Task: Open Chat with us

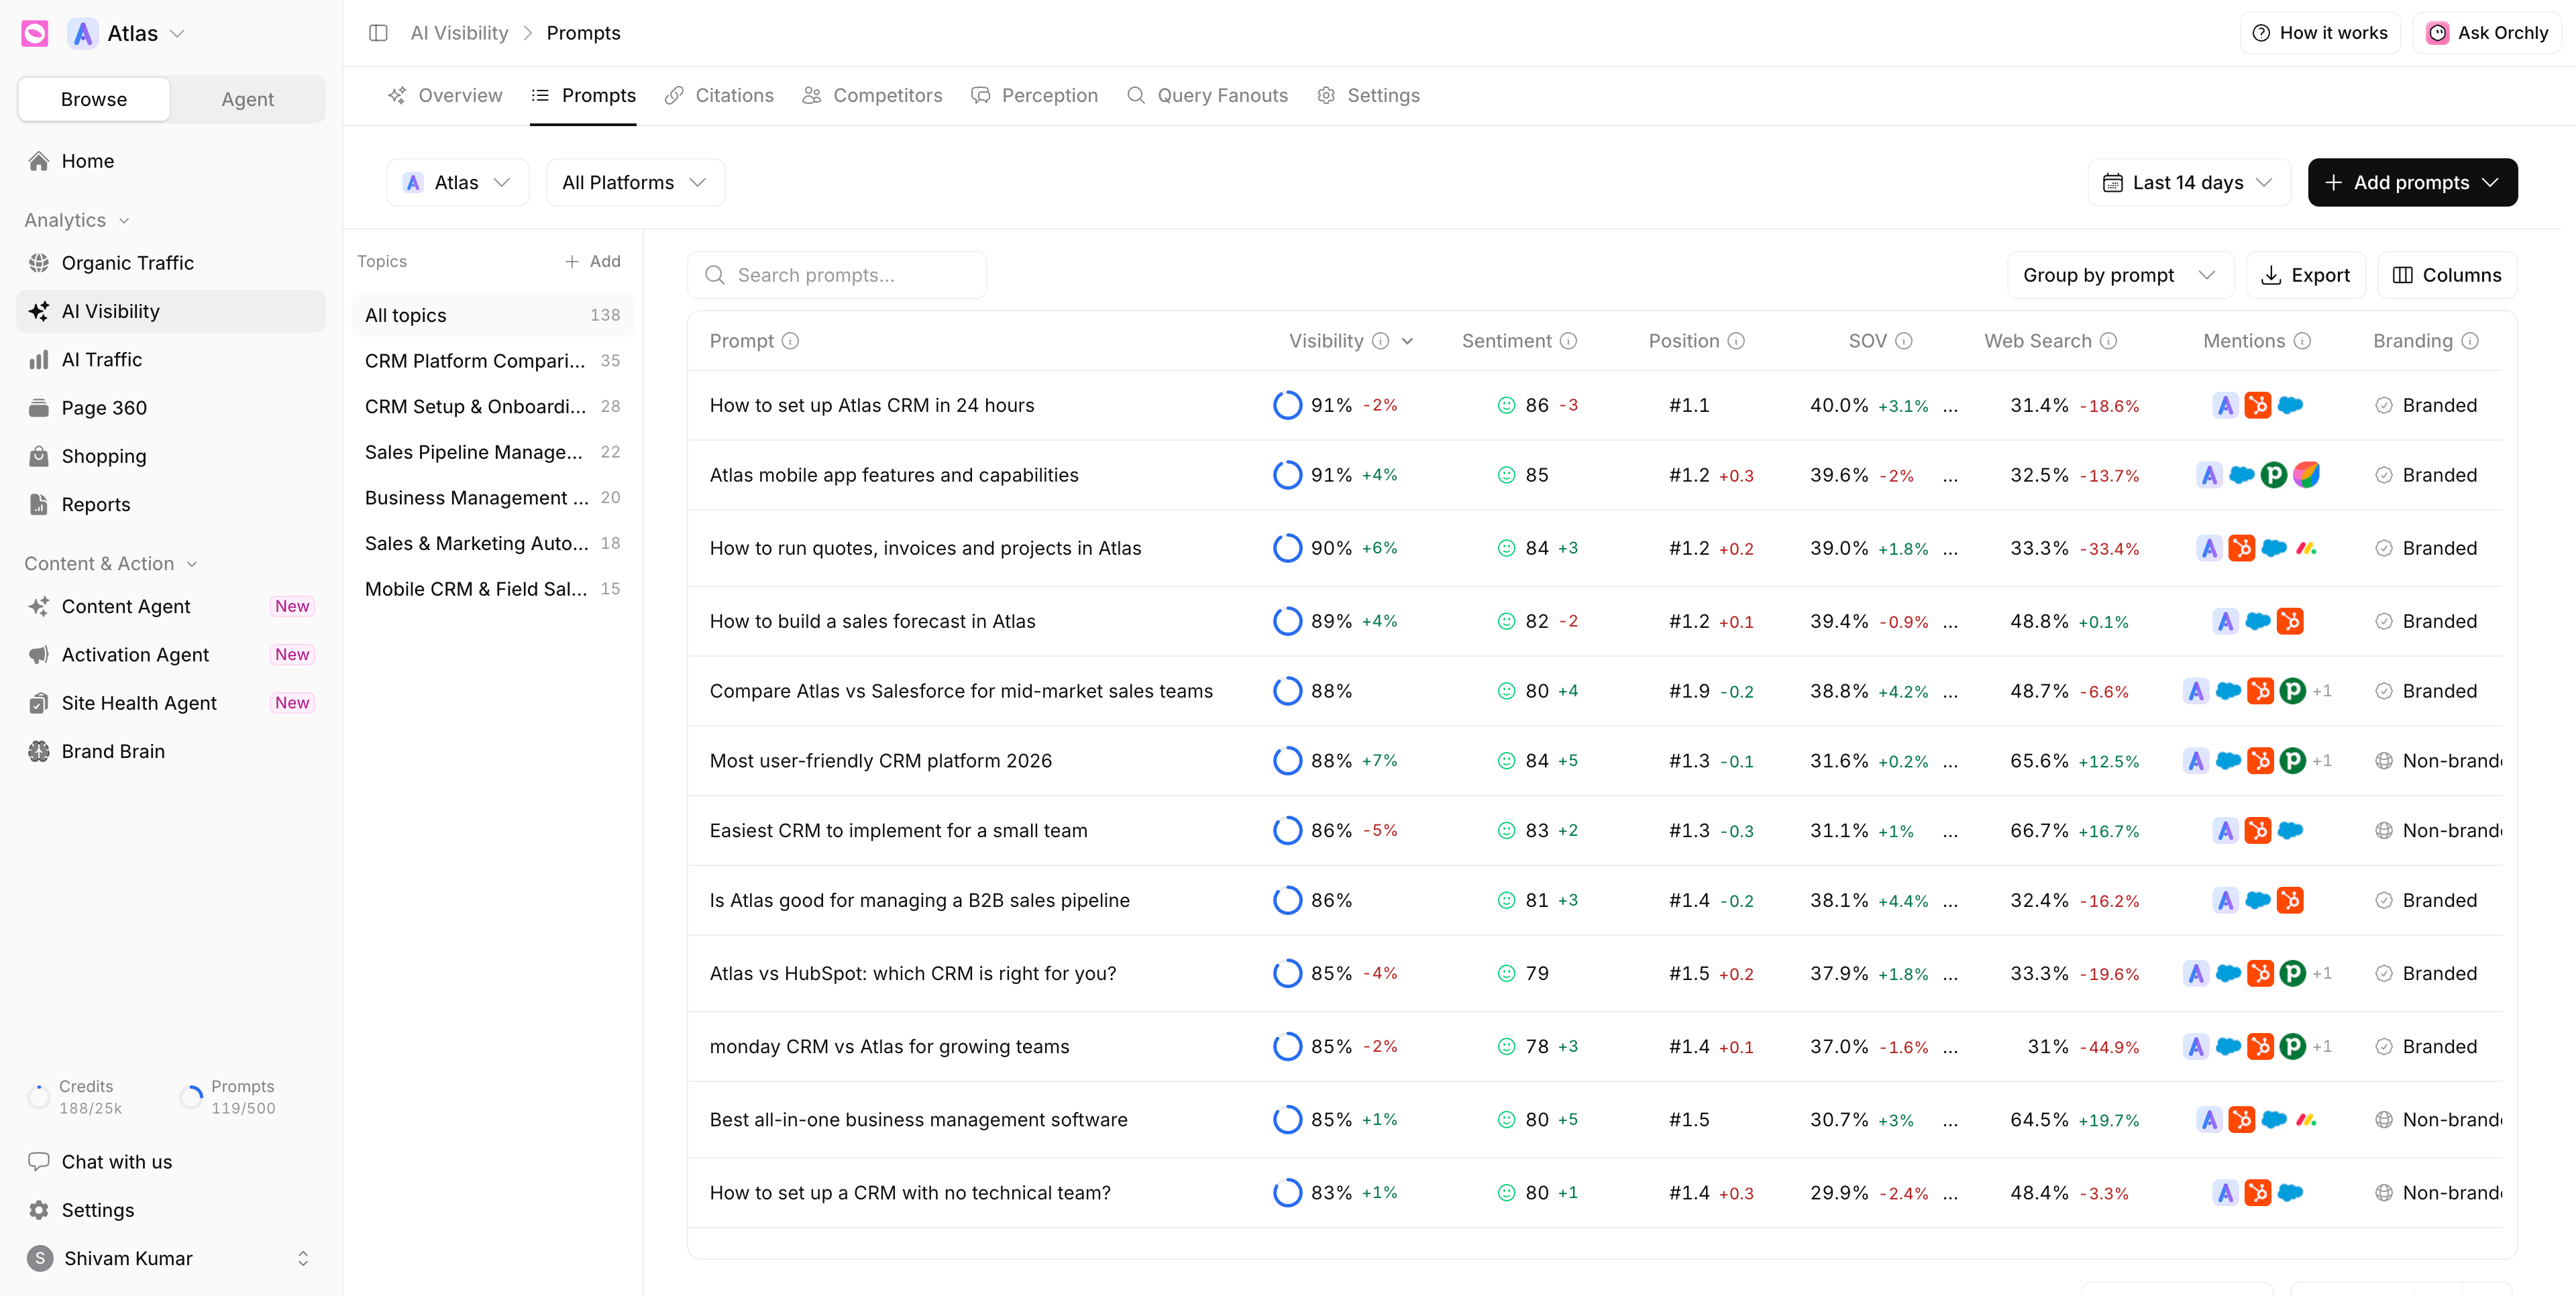Action: pos(171,1162)
